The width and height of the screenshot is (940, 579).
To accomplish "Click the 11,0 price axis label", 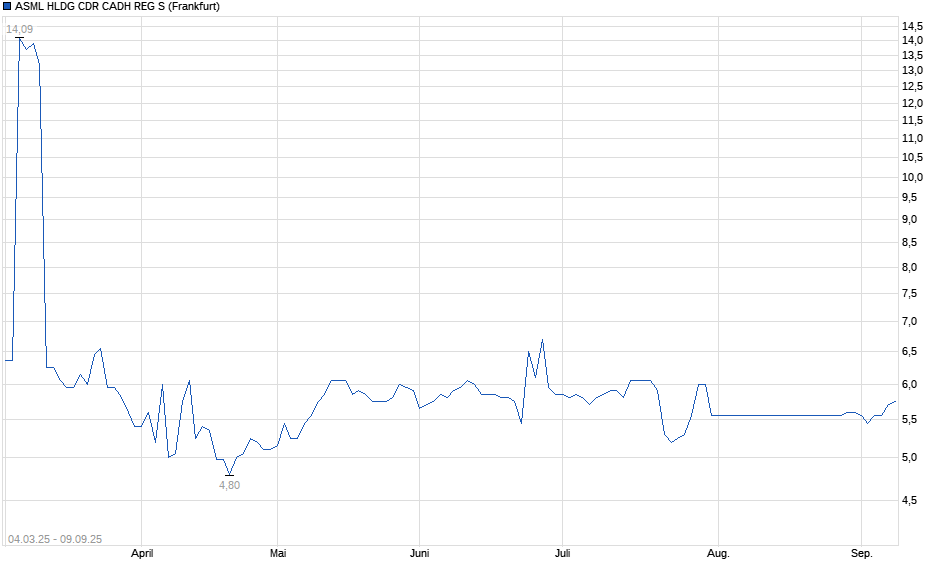I will (x=912, y=138).
